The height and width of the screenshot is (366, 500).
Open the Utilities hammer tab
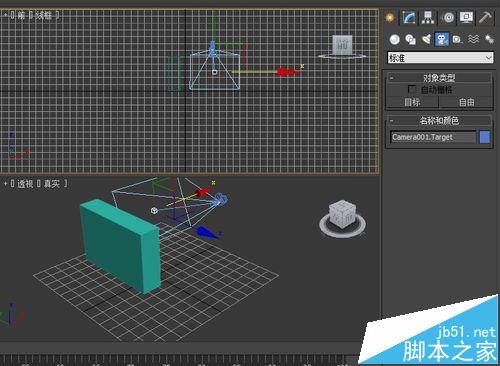tap(485, 17)
